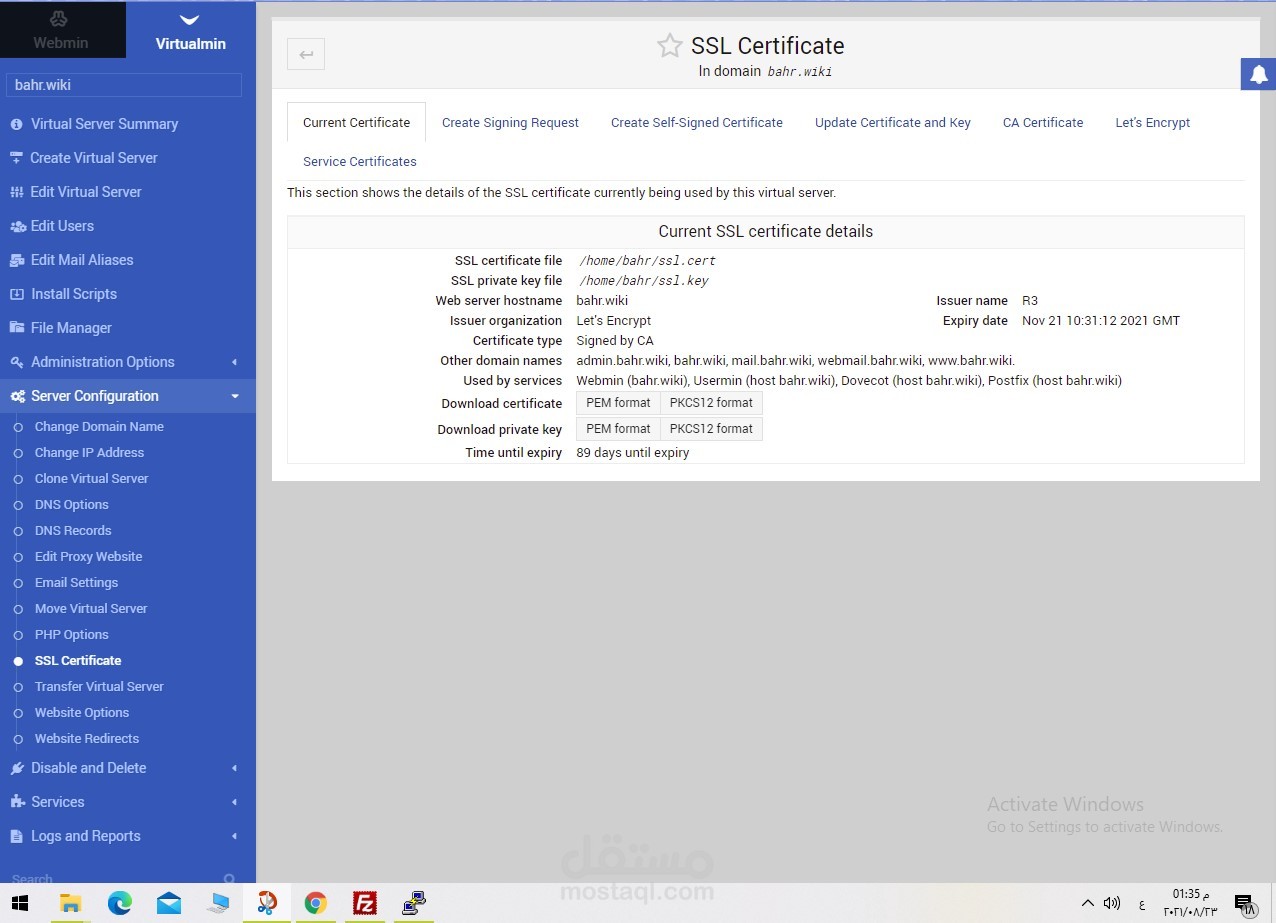This screenshot has width=1276, height=923.
Task: Click the back arrow button
Action: click(306, 54)
